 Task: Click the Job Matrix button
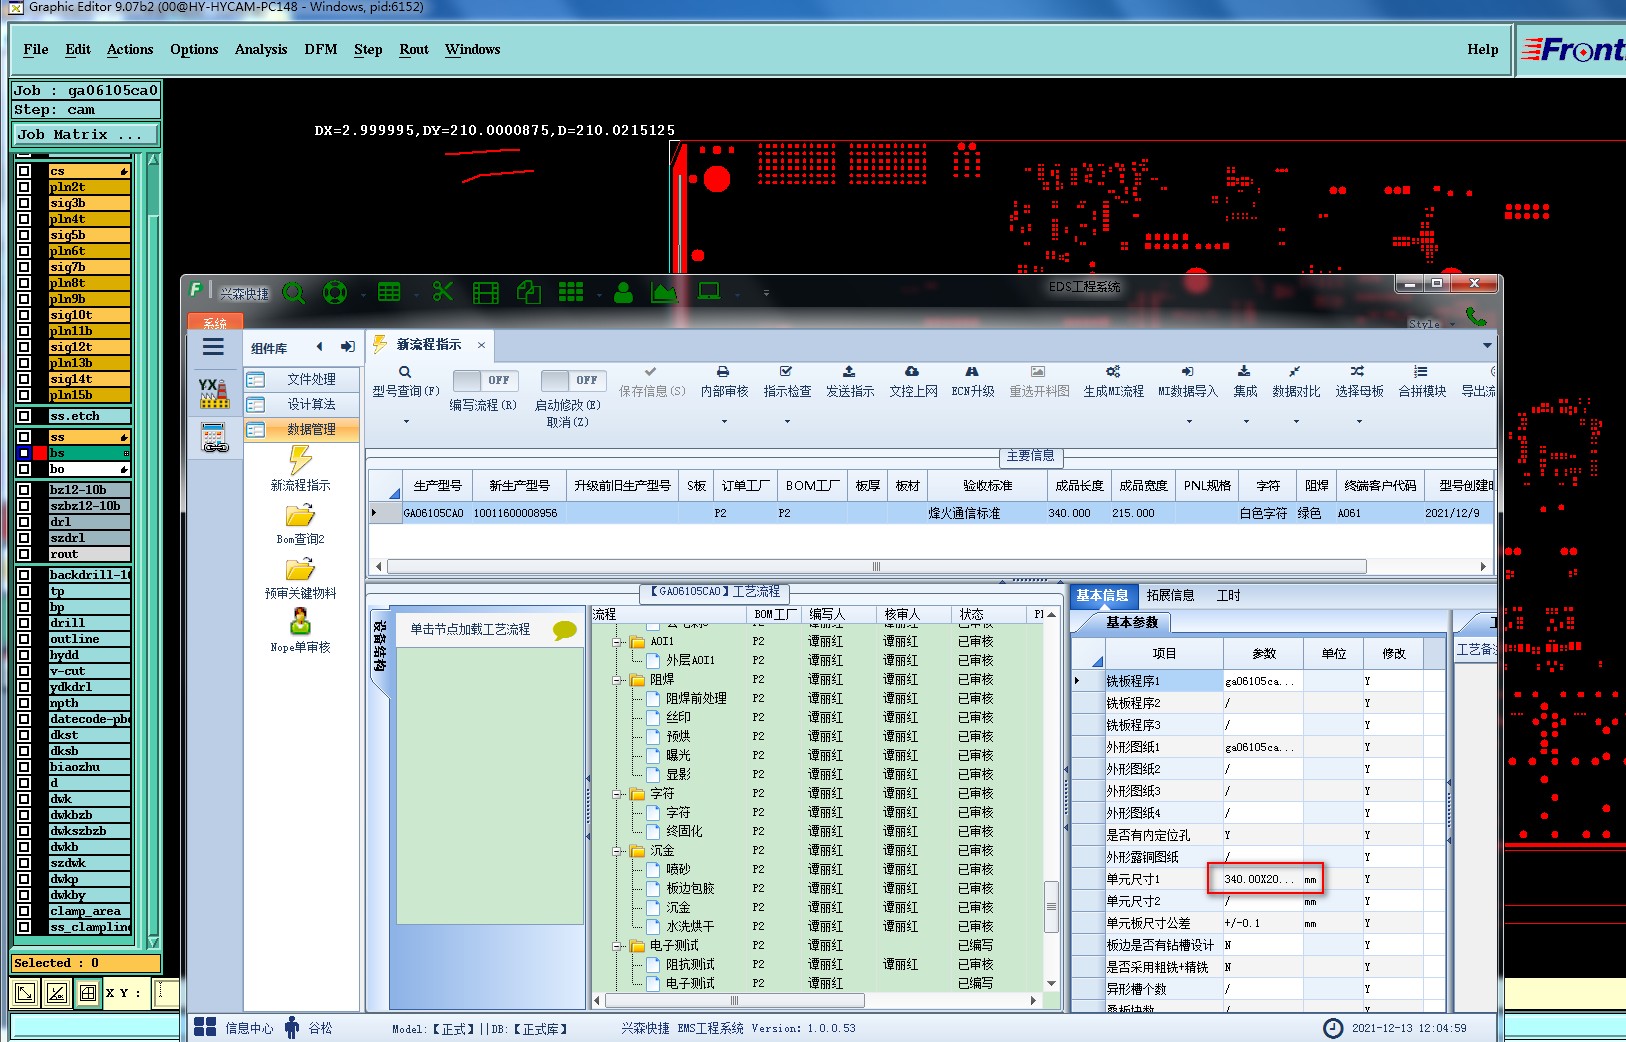coord(86,134)
